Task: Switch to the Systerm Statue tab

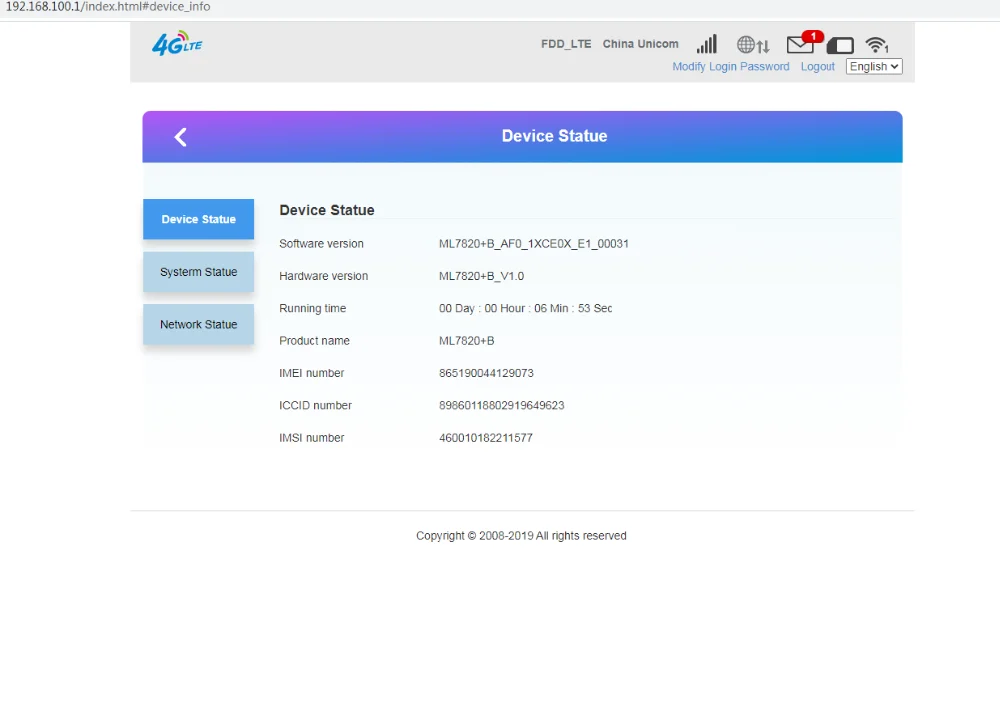Action: coord(198,272)
